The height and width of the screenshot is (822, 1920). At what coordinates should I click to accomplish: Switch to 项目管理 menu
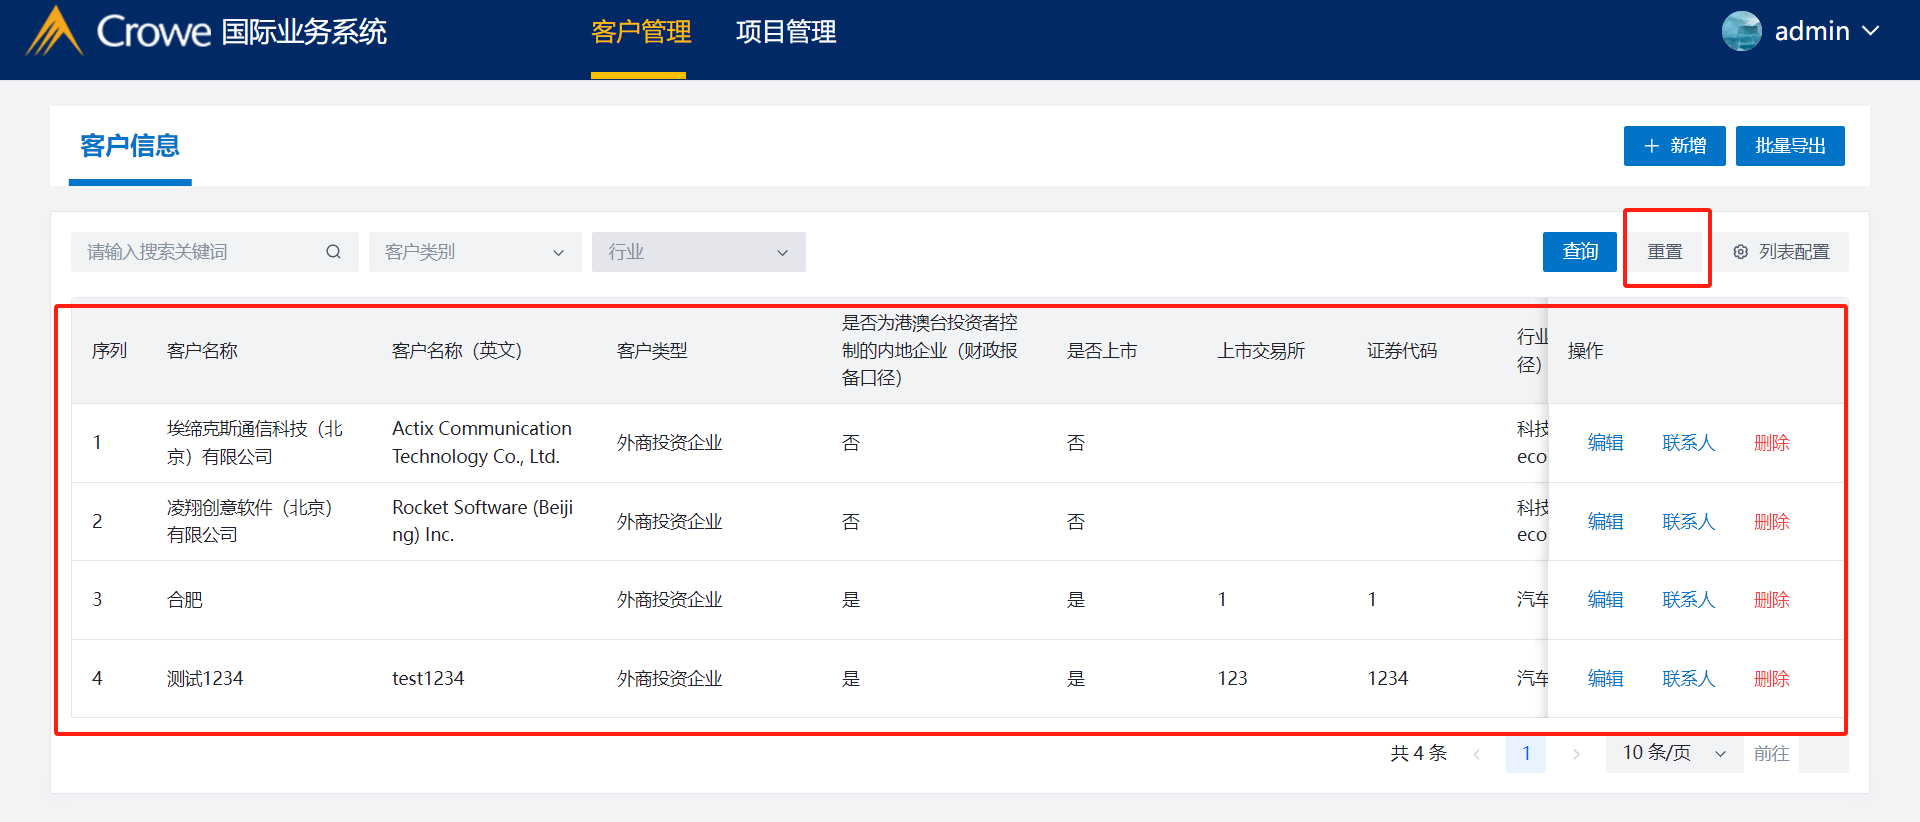click(x=786, y=32)
